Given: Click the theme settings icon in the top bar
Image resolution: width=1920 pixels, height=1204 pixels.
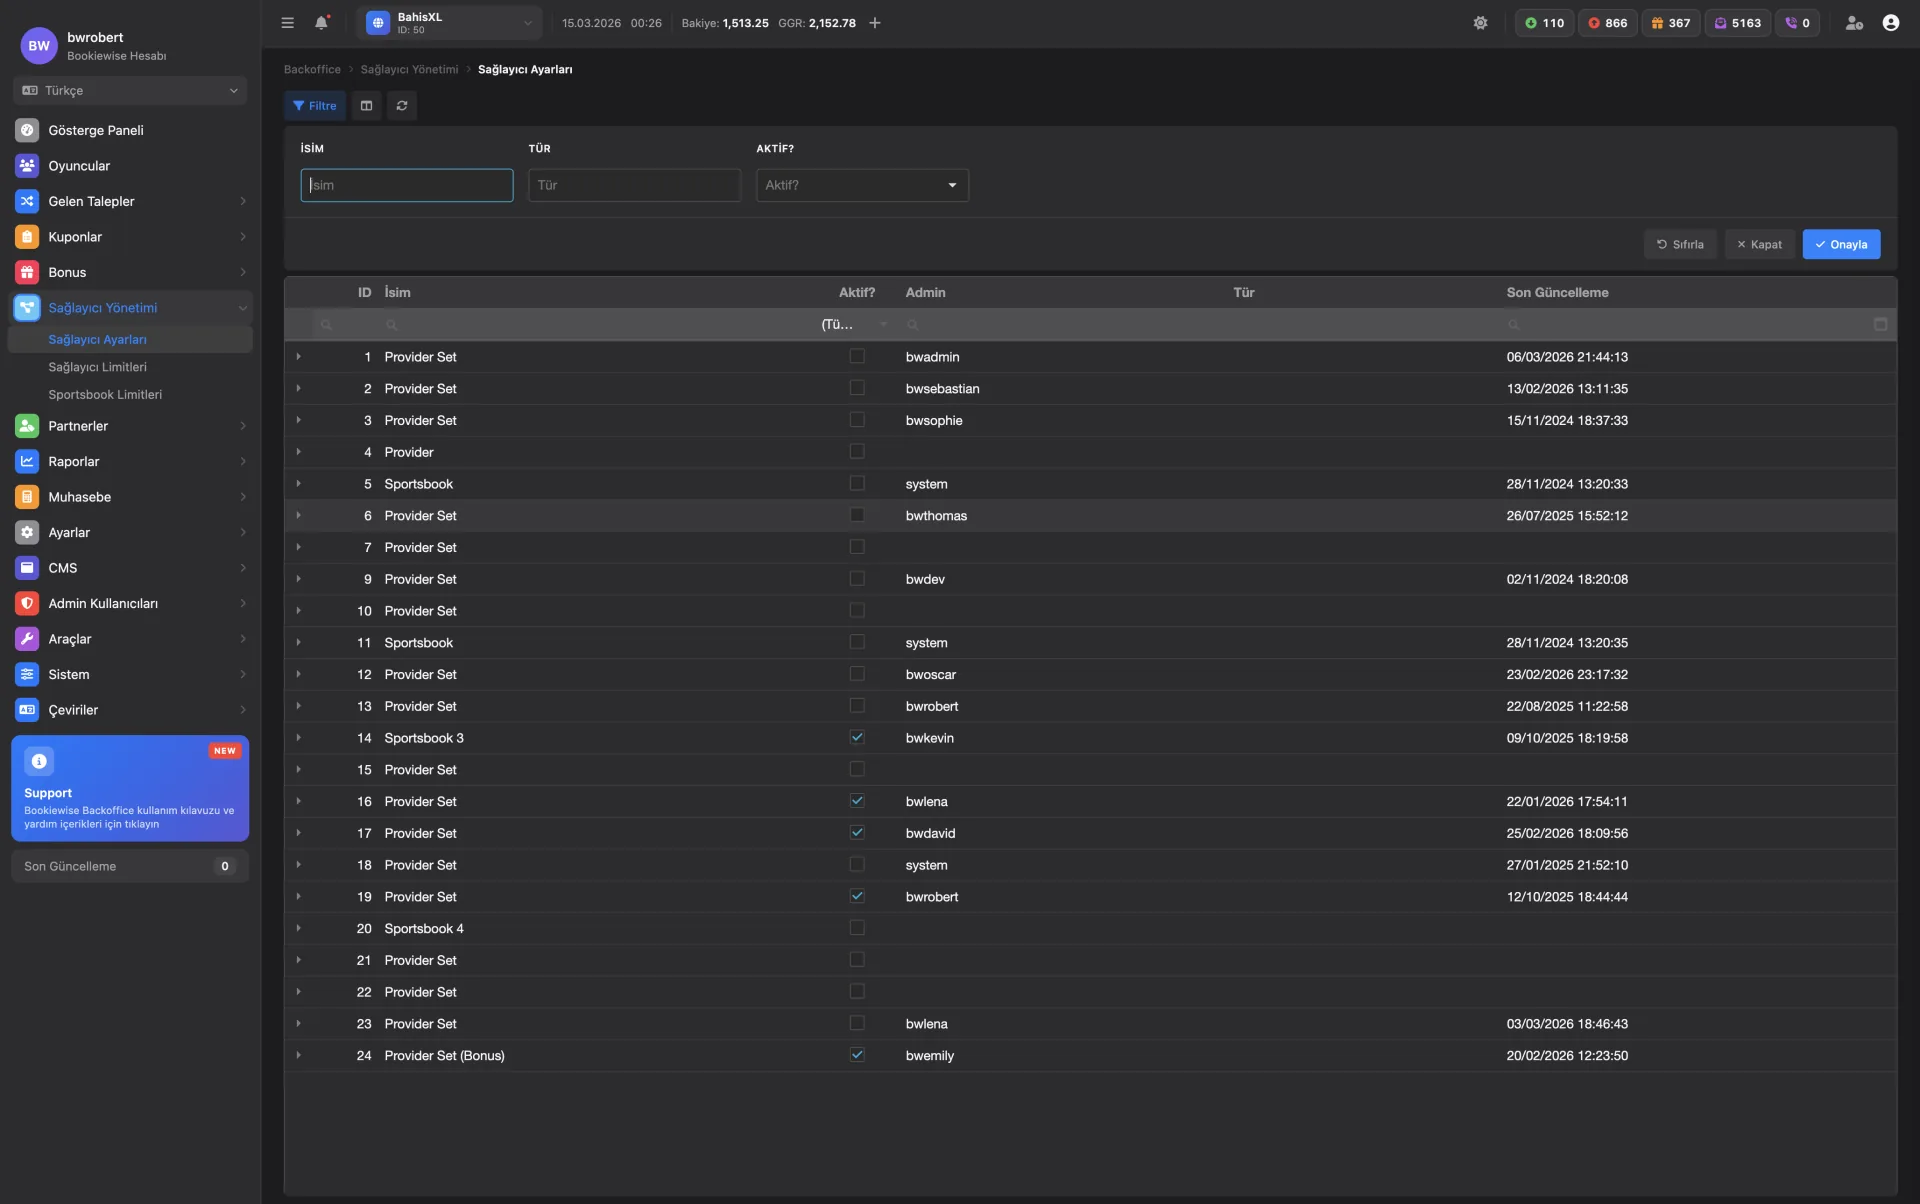Looking at the screenshot, I should pyautogui.click(x=1480, y=23).
